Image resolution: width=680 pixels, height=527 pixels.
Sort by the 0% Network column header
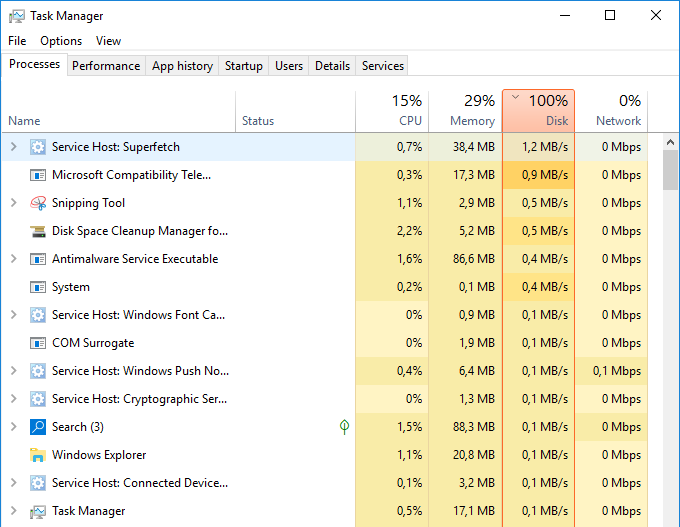(x=611, y=111)
